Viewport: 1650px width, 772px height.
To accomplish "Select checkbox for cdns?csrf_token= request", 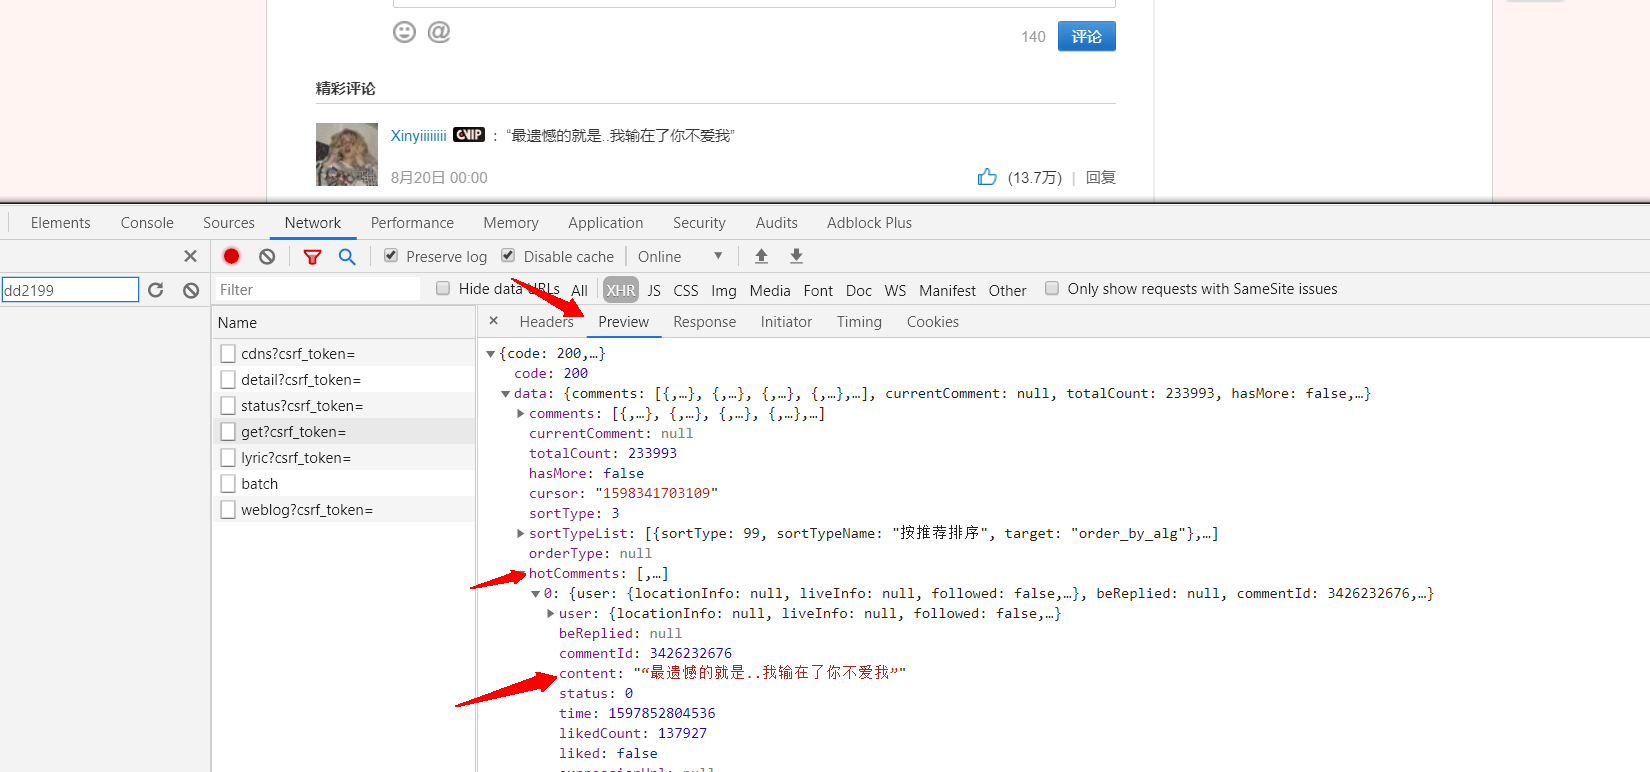I will coord(228,353).
